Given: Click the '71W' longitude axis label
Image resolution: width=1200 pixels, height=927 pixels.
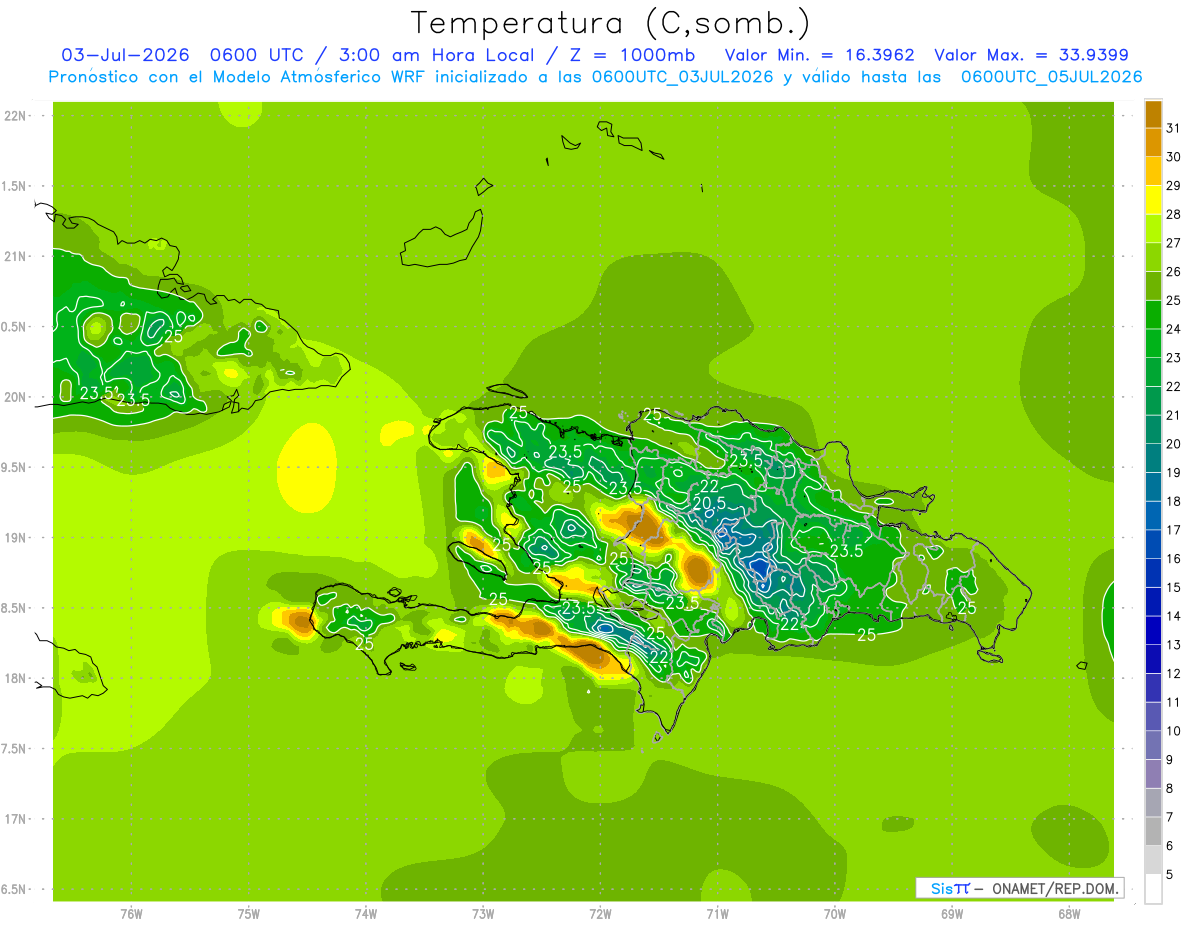Looking at the screenshot, I should pyautogui.click(x=717, y=913).
